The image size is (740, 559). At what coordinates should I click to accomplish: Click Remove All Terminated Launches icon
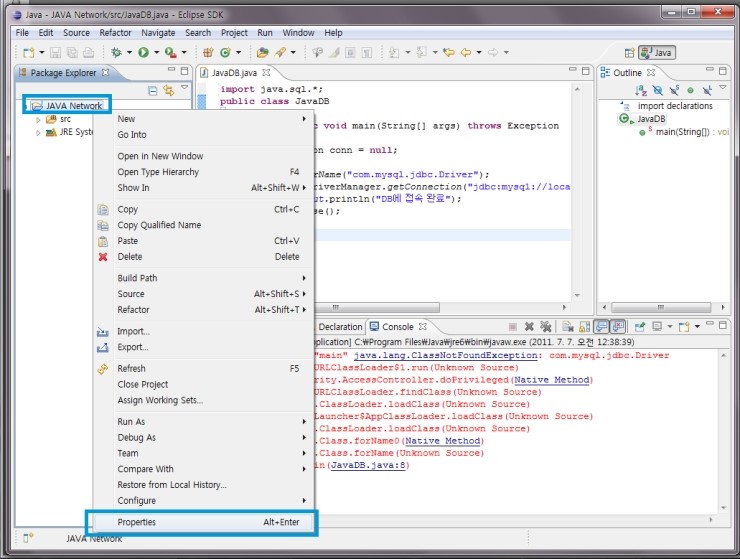[546, 326]
